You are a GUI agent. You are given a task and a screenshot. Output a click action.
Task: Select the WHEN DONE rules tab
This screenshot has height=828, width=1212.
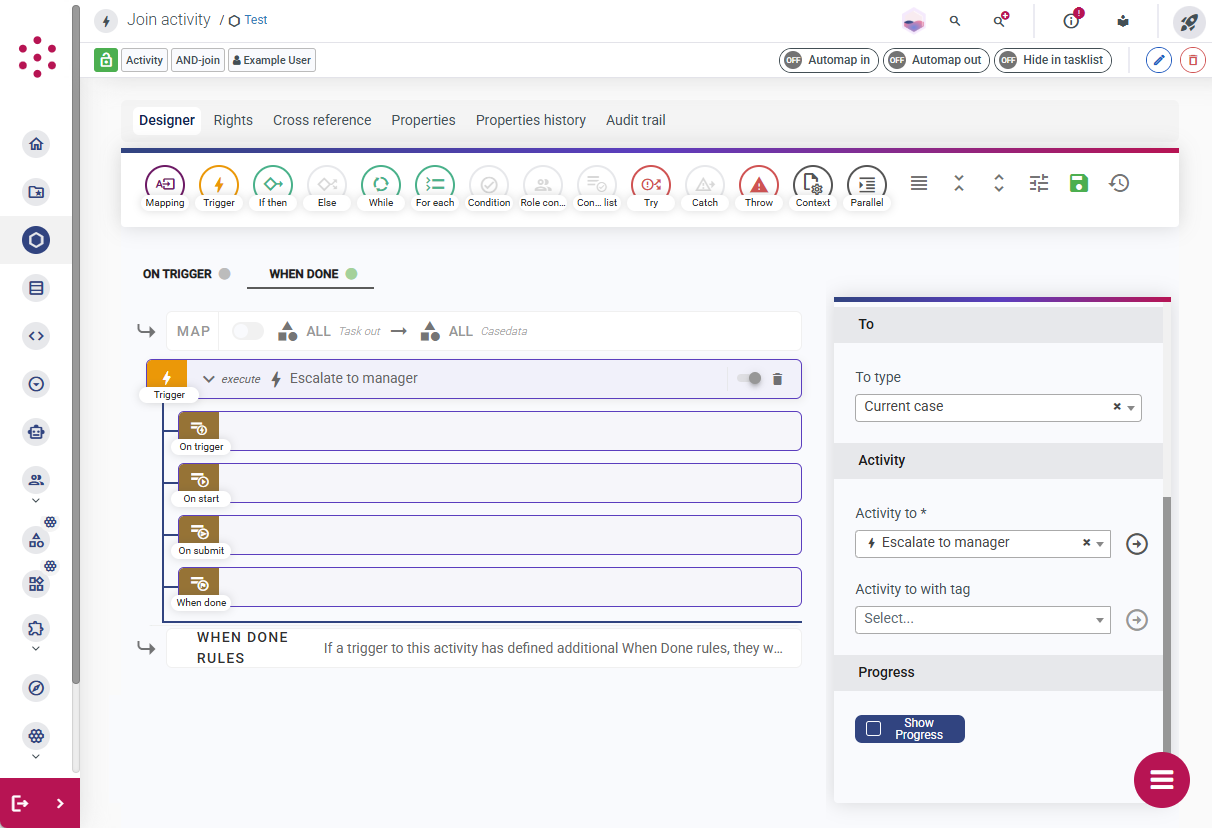pyautogui.click(x=312, y=274)
